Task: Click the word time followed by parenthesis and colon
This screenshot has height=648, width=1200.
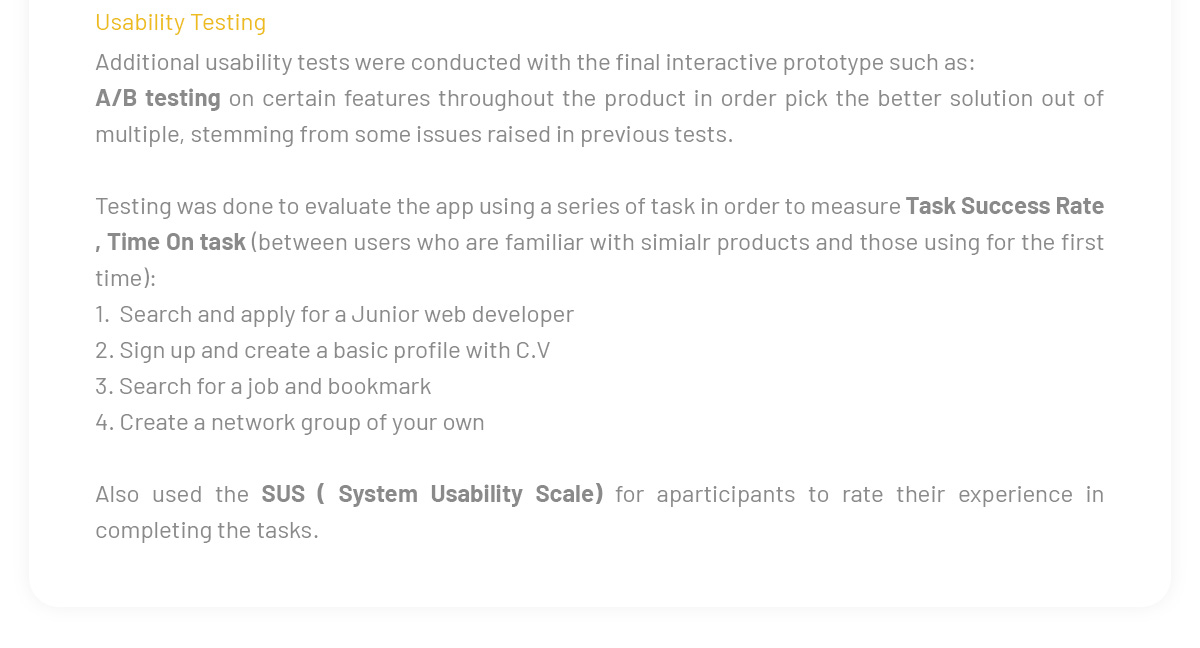Action: tap(125, 278)
